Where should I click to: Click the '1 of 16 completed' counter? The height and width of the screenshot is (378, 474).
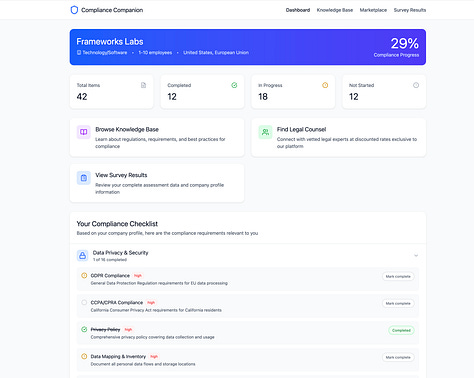click(x=110, y=260)
